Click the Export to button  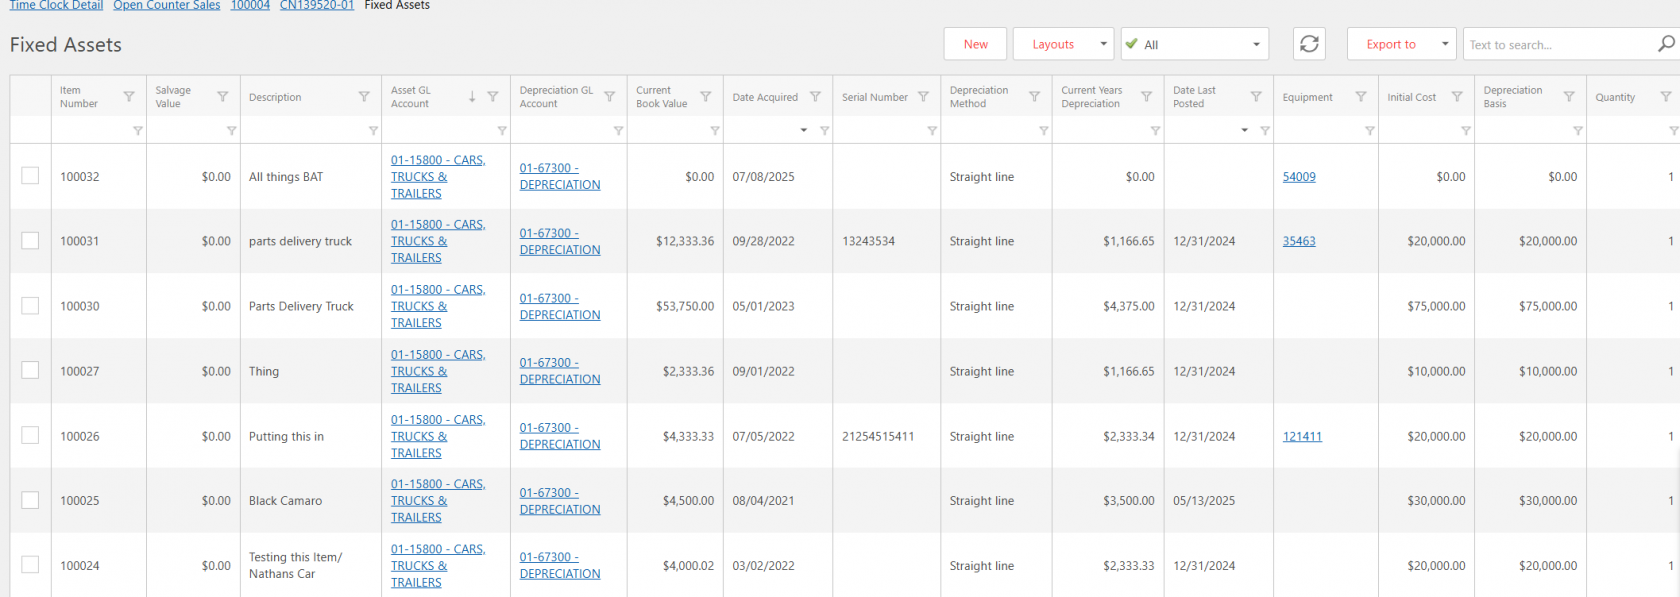click(x=1391, y=44)
